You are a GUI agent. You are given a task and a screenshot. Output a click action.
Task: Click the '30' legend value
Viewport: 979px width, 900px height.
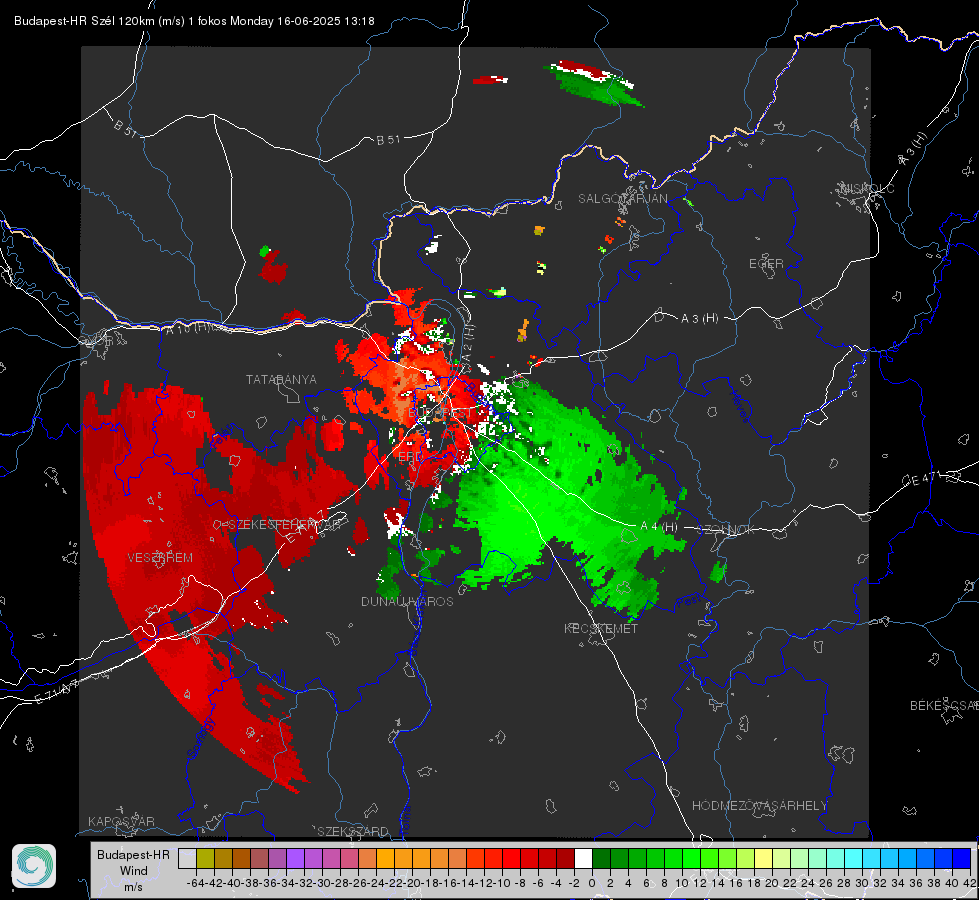click(x=862, y=883)
